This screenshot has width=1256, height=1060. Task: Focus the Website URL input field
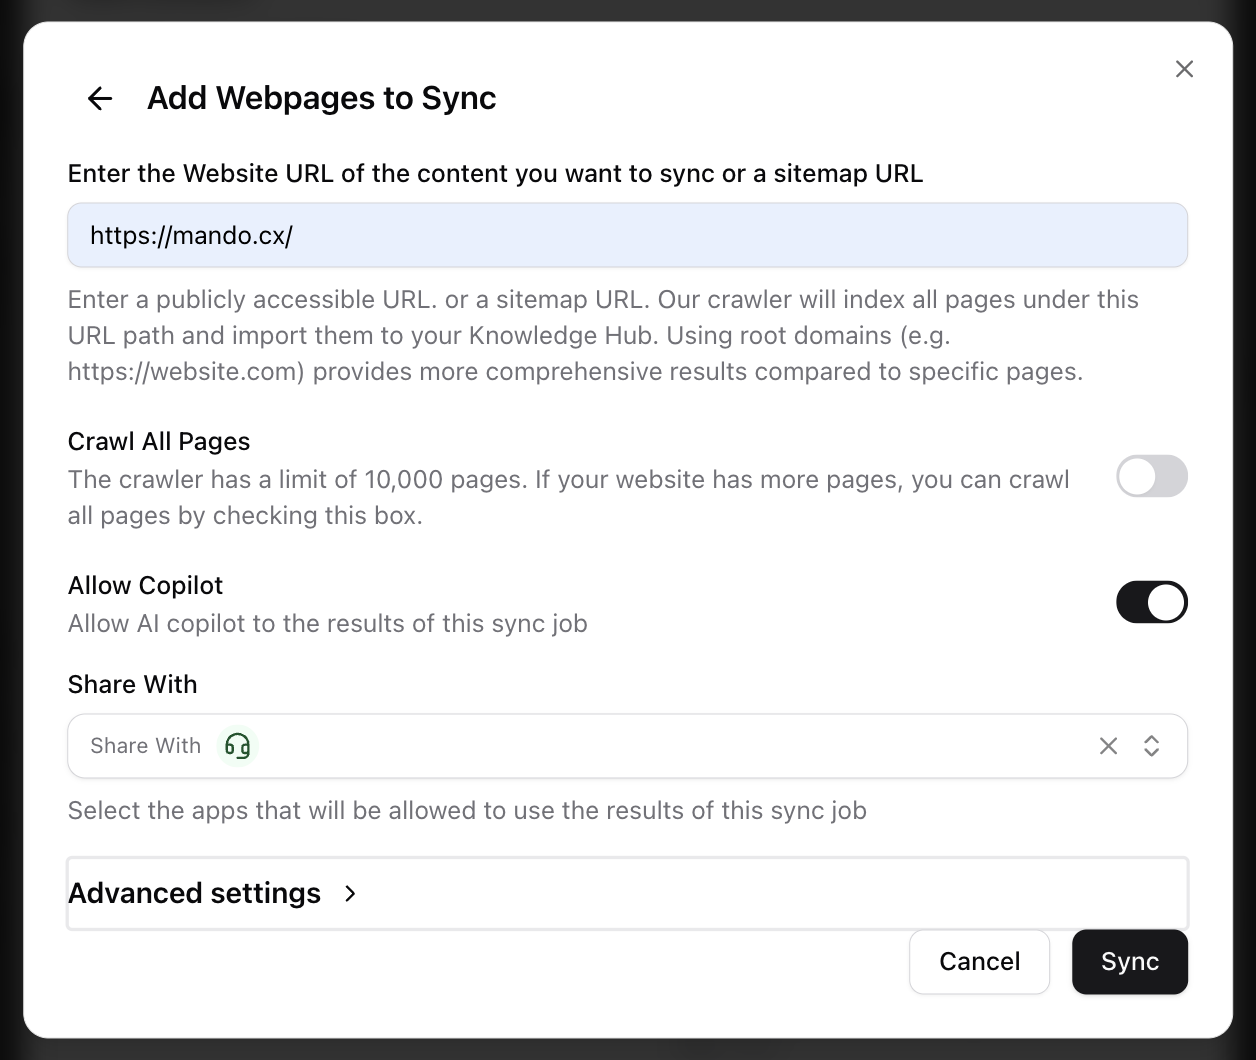pos(627,236)
